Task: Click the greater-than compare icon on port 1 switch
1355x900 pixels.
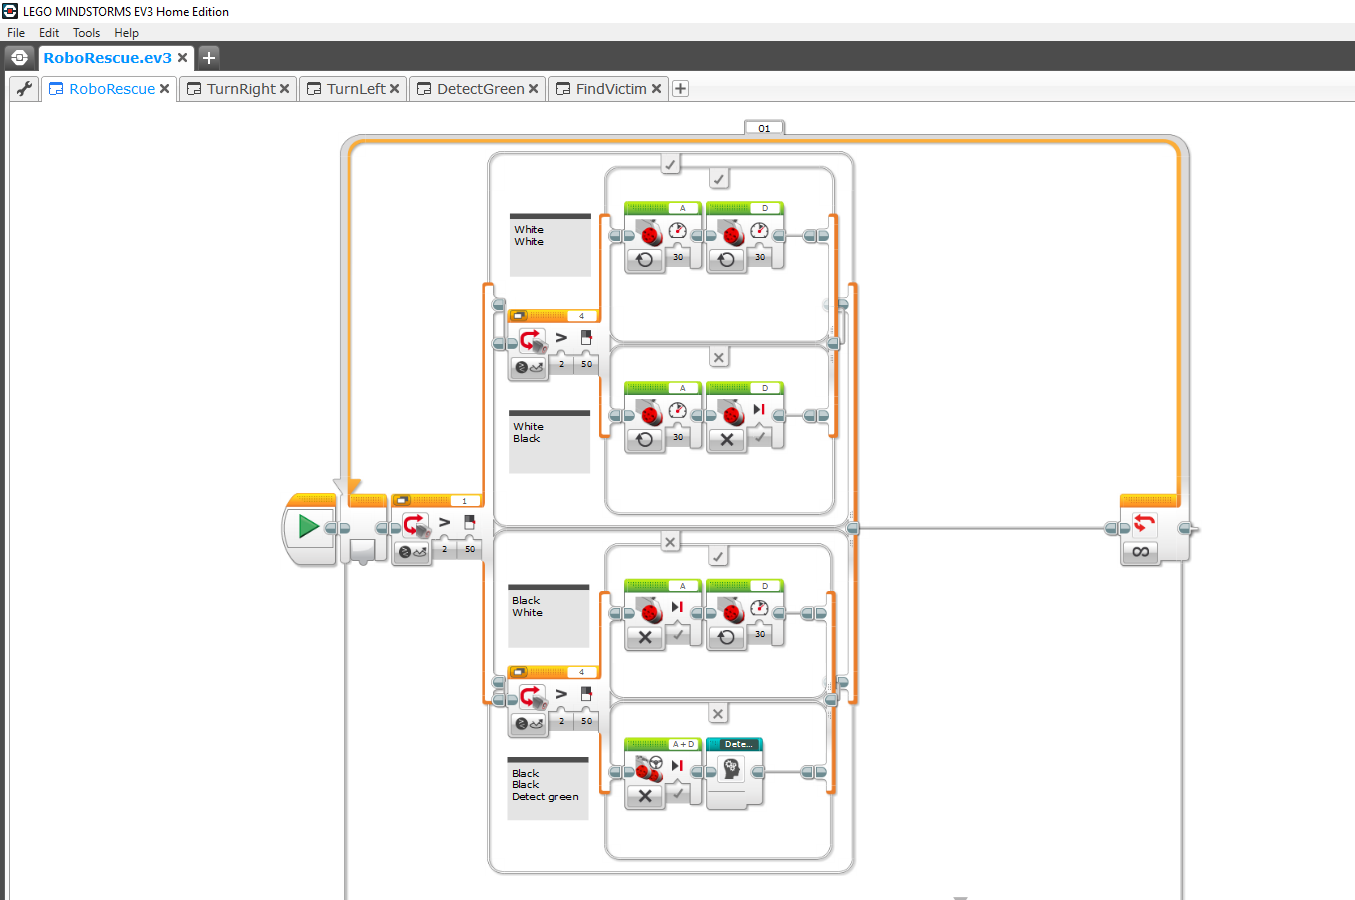Action: click(x=445, y=522)
